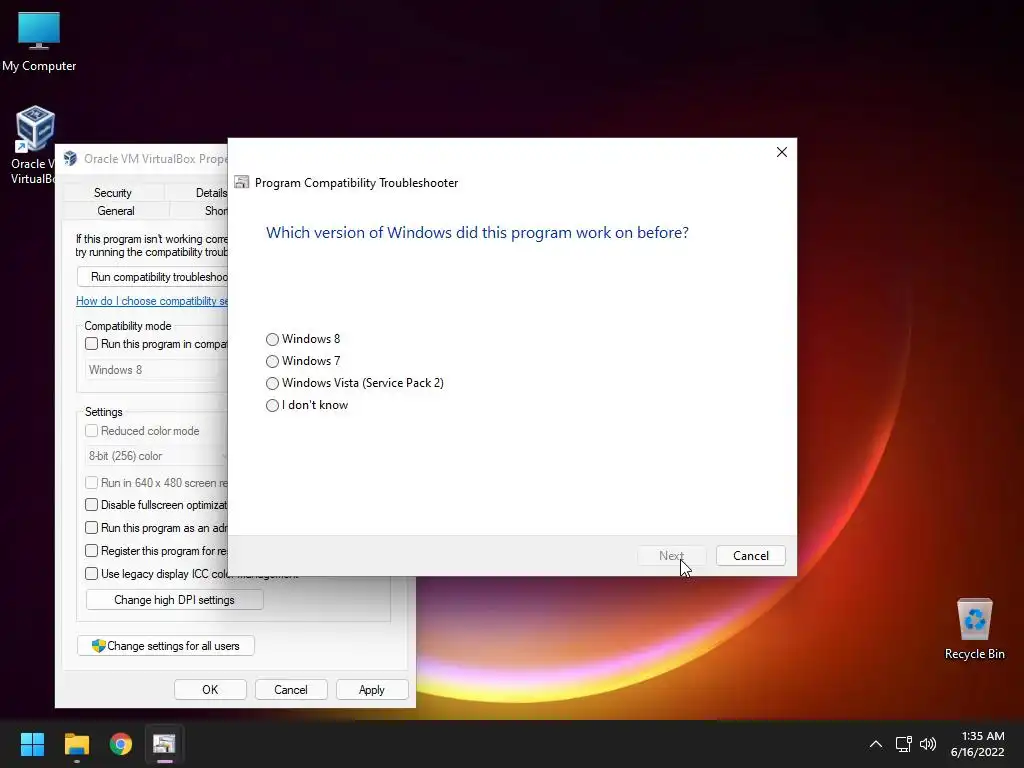The image size is (1024, 768).
Task: Switch to the General tab
Action: pyautogui.click(x=116, y=211)
